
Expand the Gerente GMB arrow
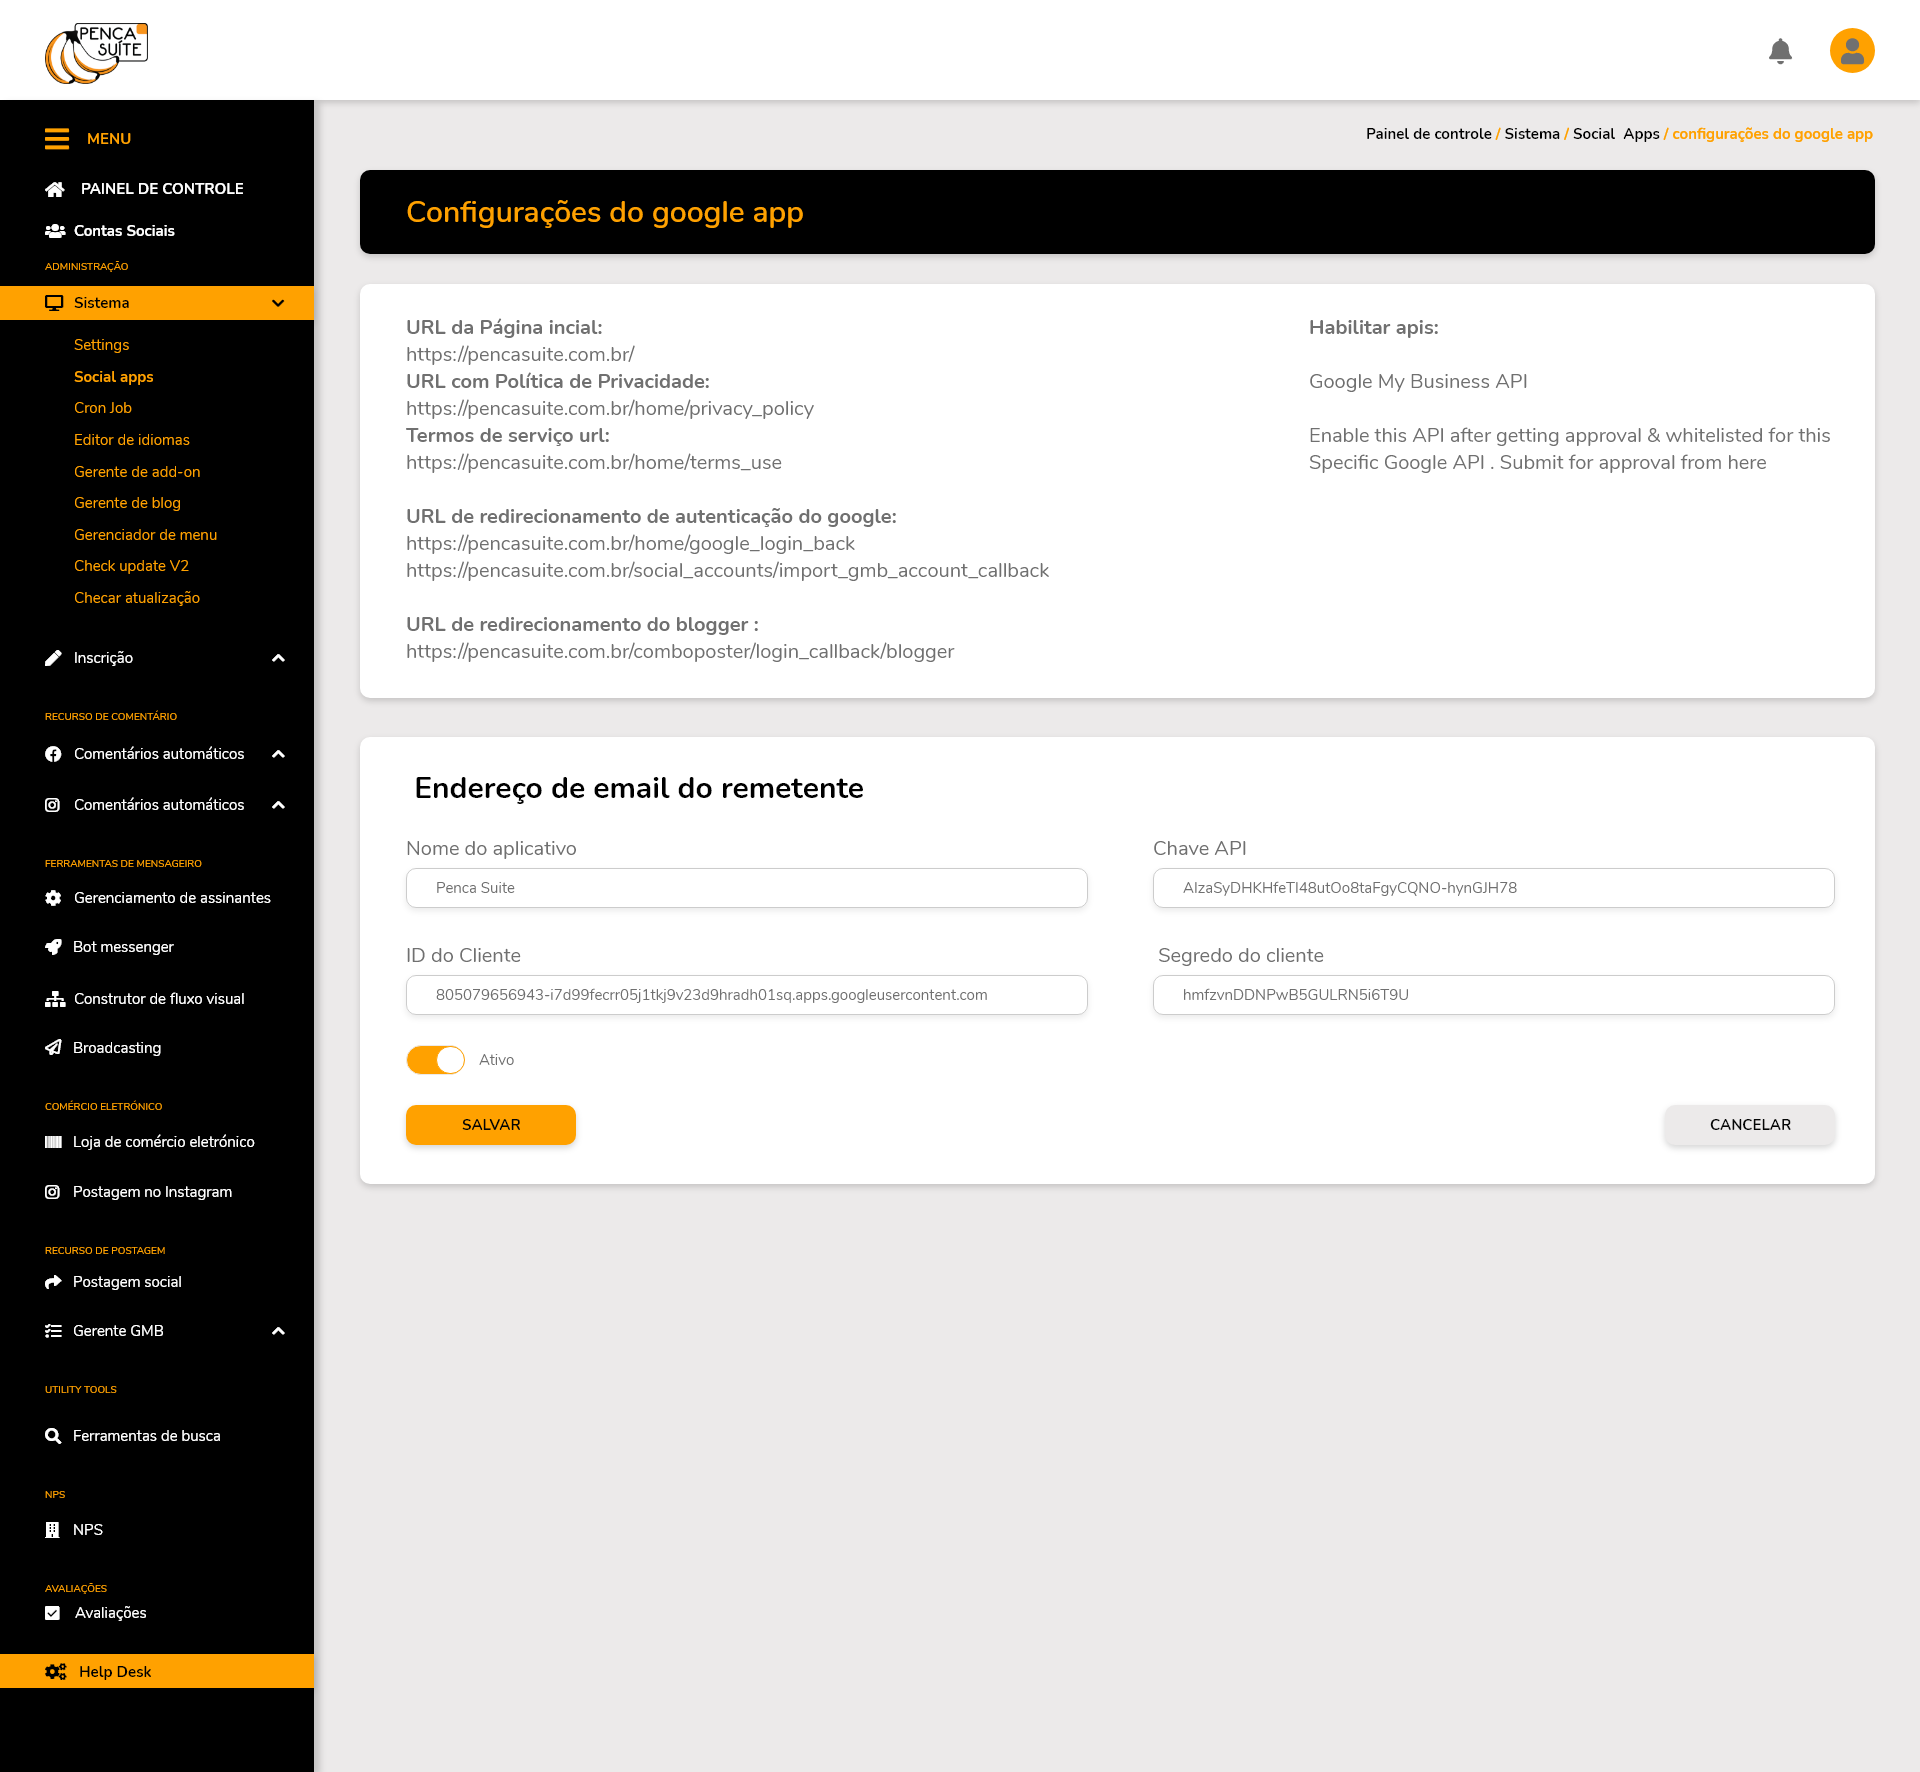279,1331
